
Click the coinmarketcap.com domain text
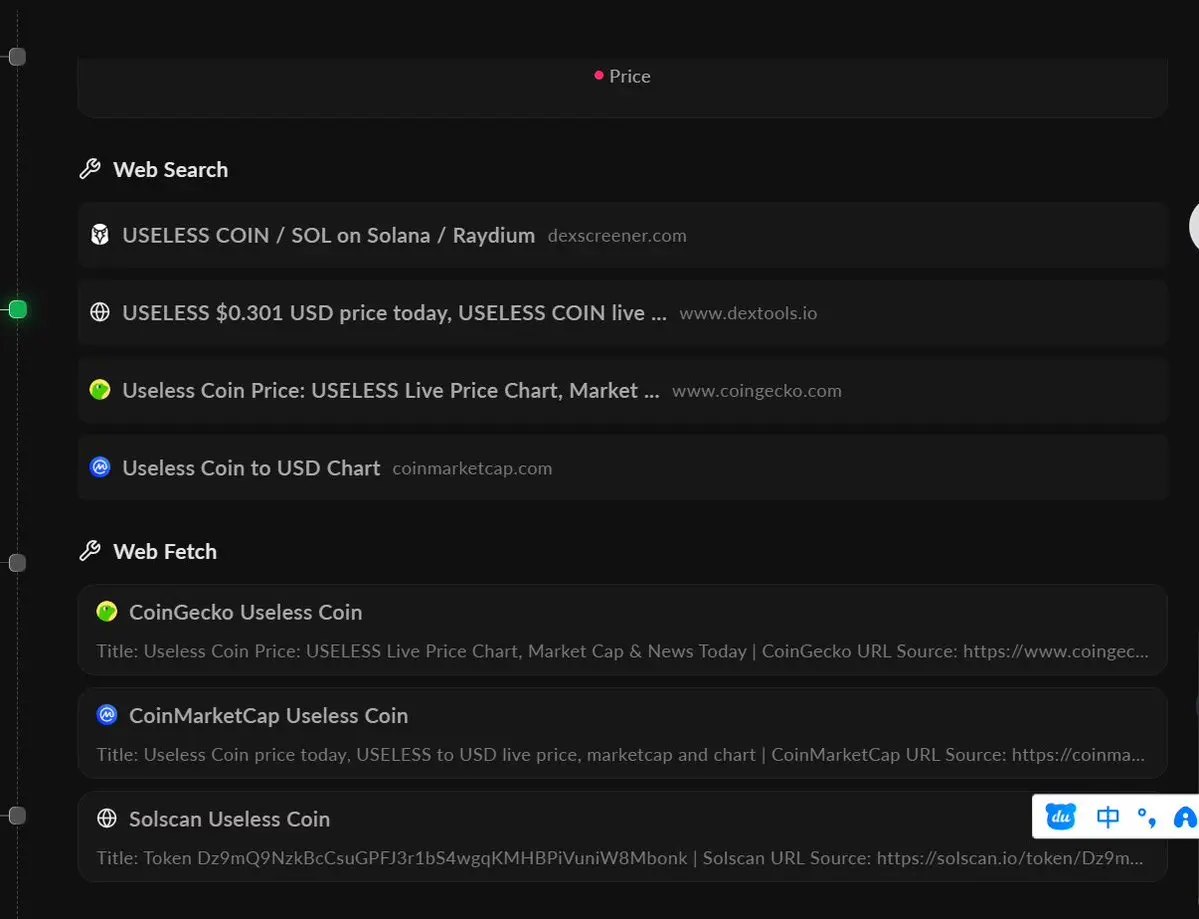pyautogui.click(x=472, y=468)
